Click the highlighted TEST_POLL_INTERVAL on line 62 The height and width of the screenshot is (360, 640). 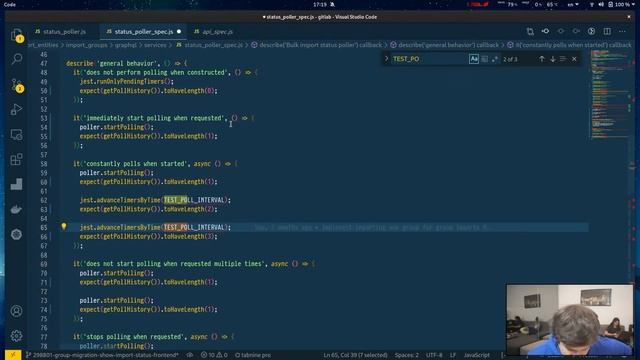click(x=194, y=200)
